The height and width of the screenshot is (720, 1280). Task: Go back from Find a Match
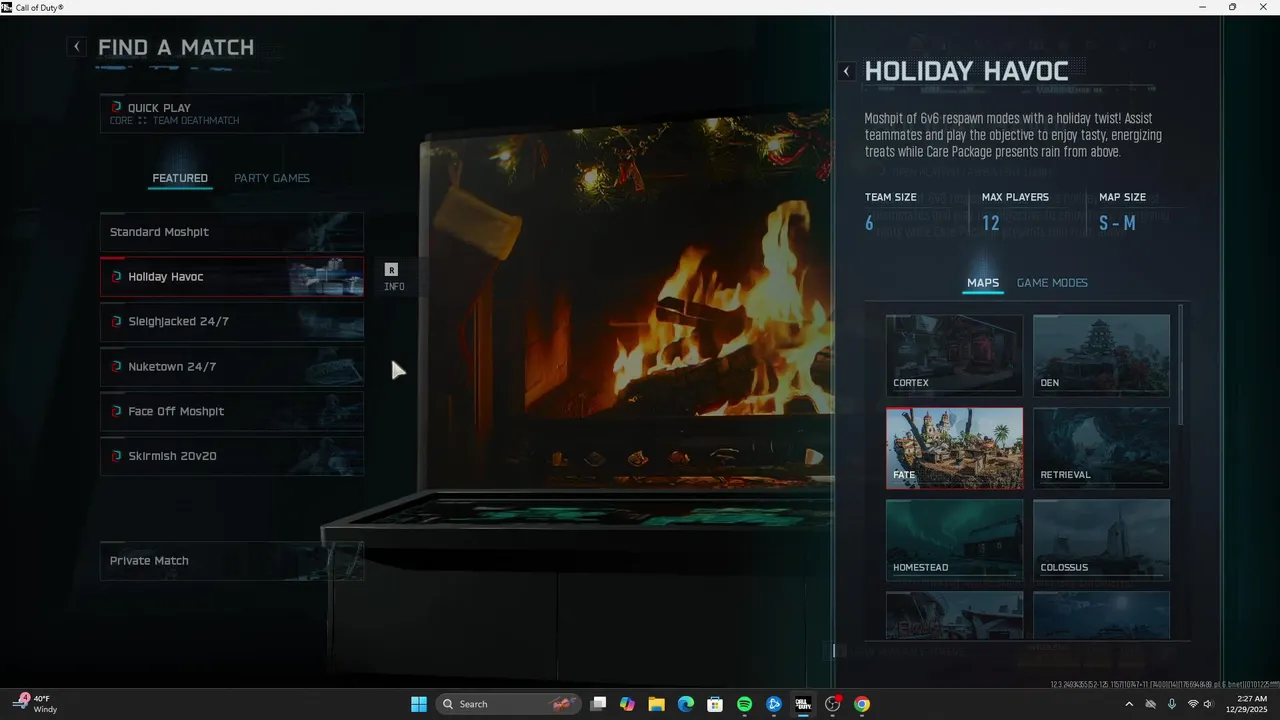click(78, 47)
